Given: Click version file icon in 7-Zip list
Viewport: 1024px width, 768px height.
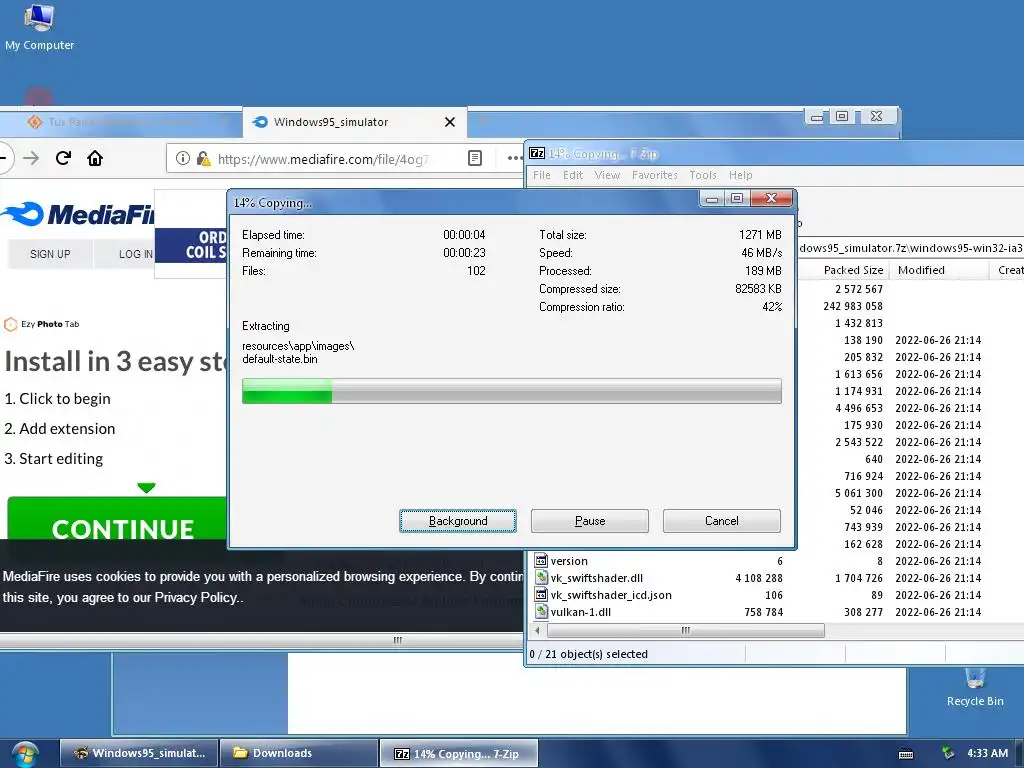Looking at the screenshot, I should coord(541,560).
